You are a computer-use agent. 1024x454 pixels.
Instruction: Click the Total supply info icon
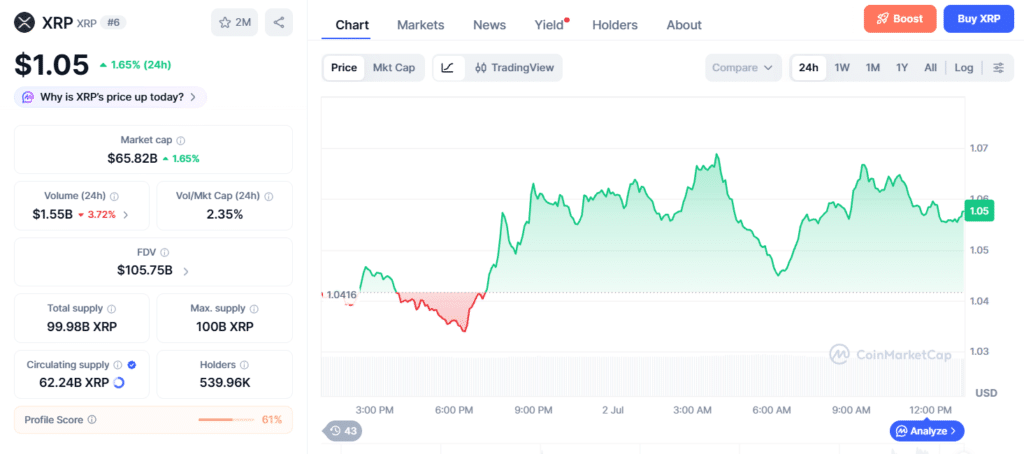click(112, 308)
